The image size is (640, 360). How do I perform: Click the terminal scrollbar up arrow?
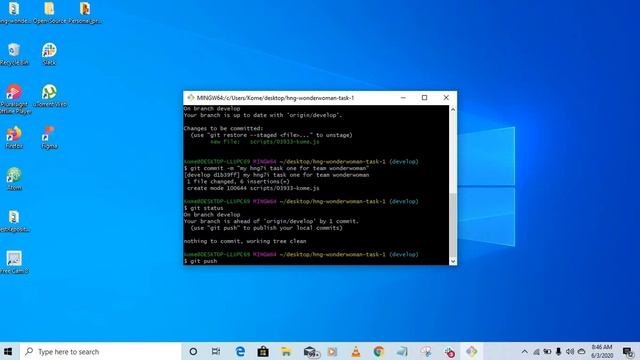pos(453,109)
